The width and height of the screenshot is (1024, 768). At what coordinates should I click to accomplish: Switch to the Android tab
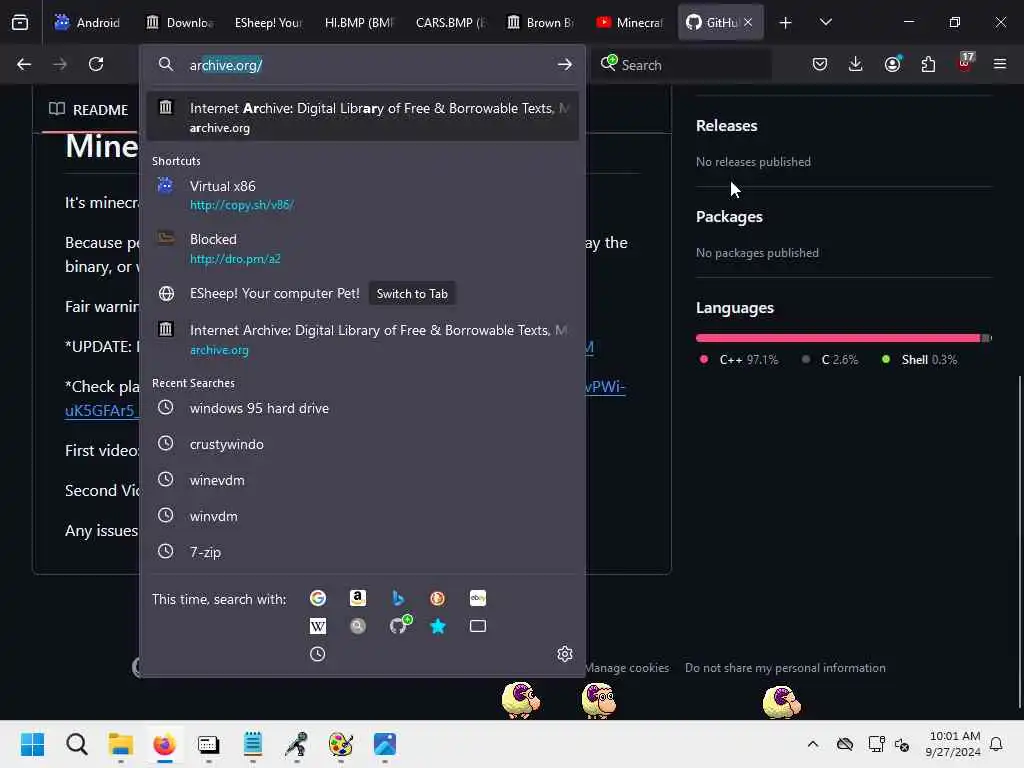pos(88,22)
